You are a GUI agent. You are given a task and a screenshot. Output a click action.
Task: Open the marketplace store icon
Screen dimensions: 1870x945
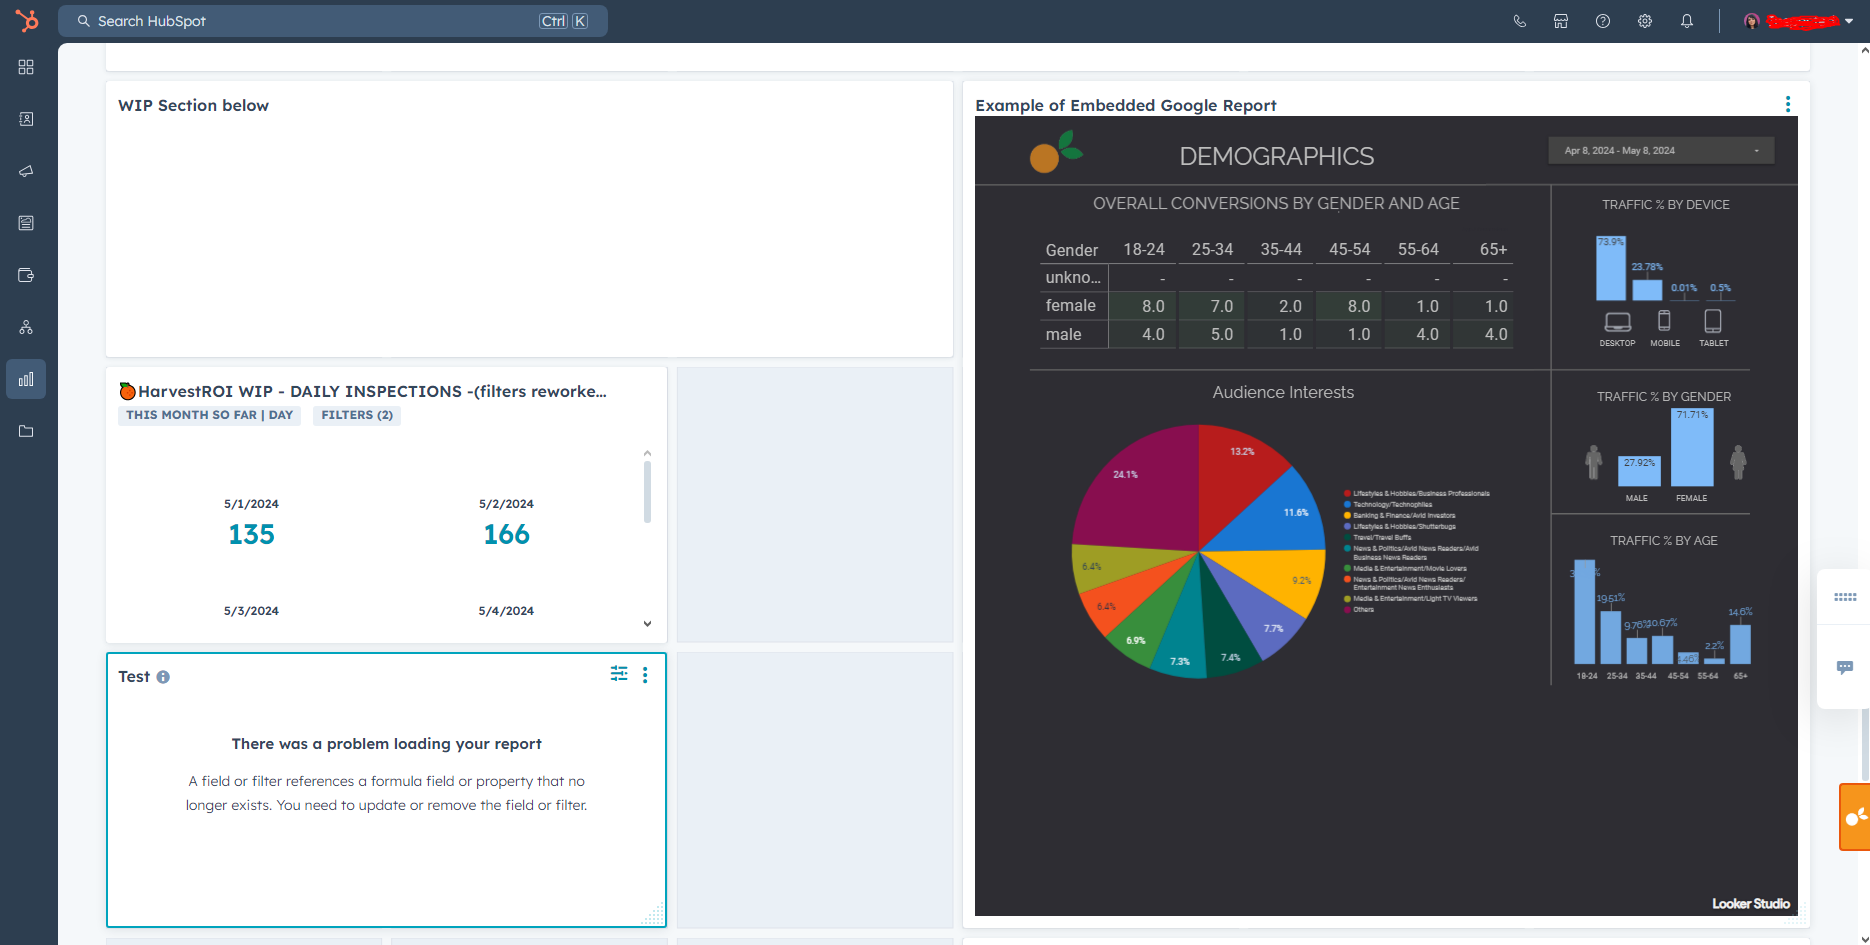point(1561,21)
